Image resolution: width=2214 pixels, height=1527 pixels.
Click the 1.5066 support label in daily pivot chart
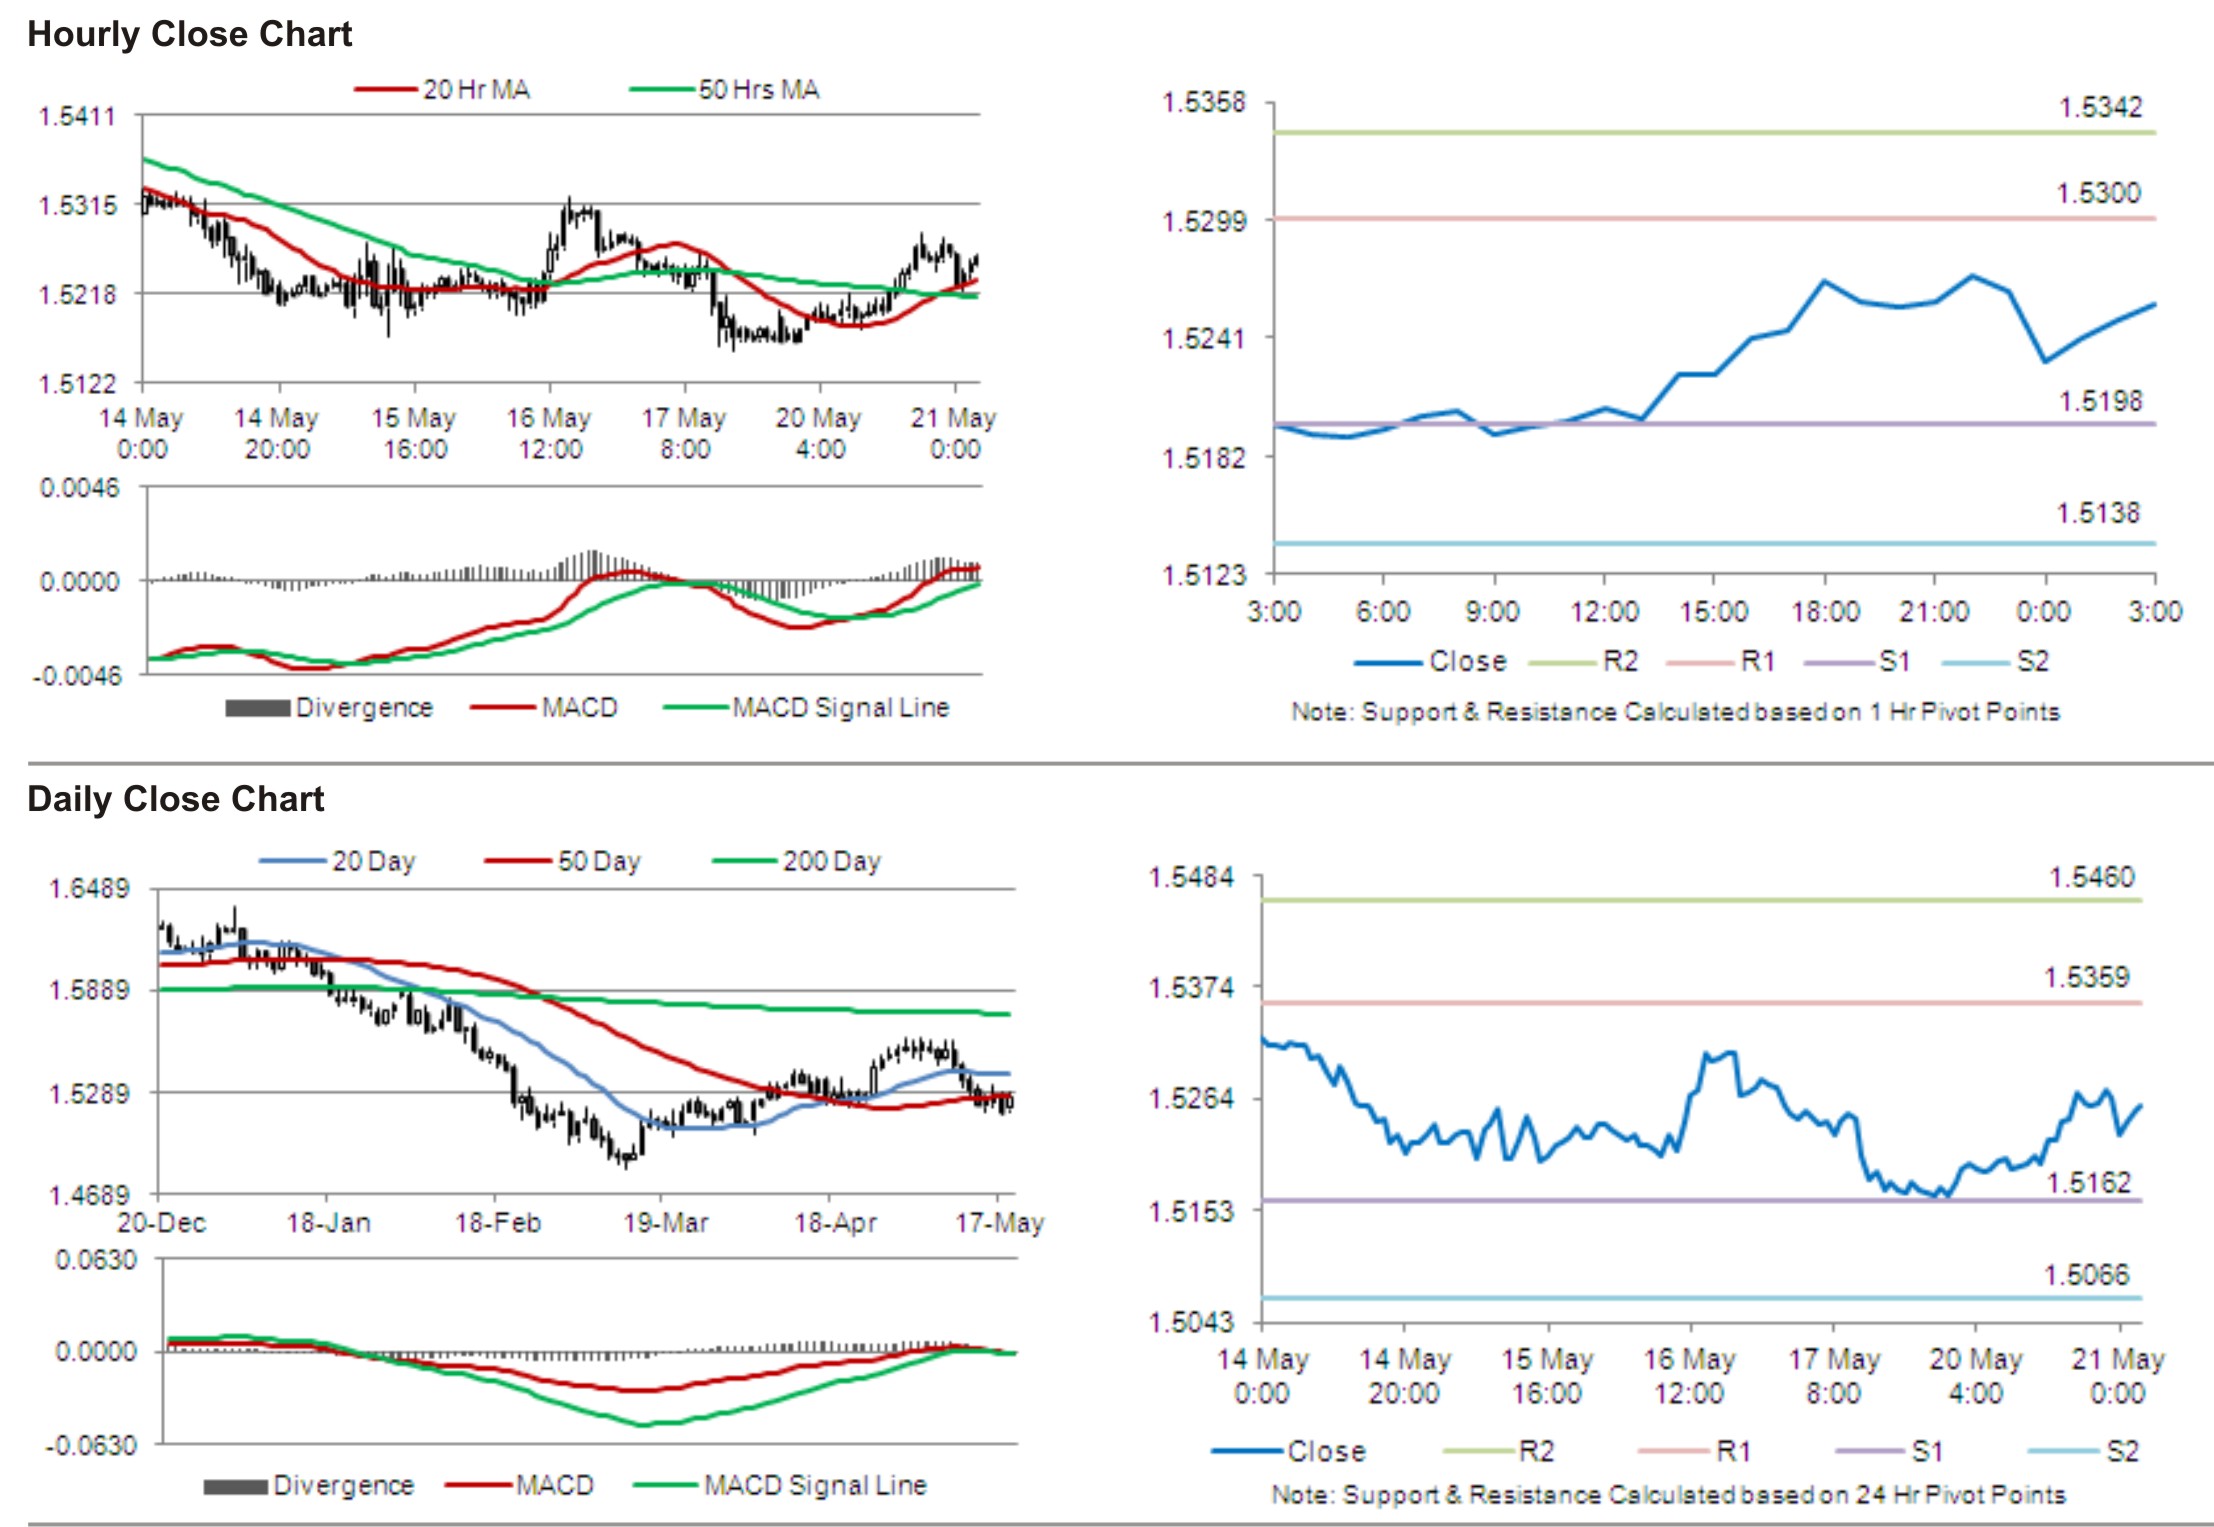pyautogui.click(x=2087, y=1275)
